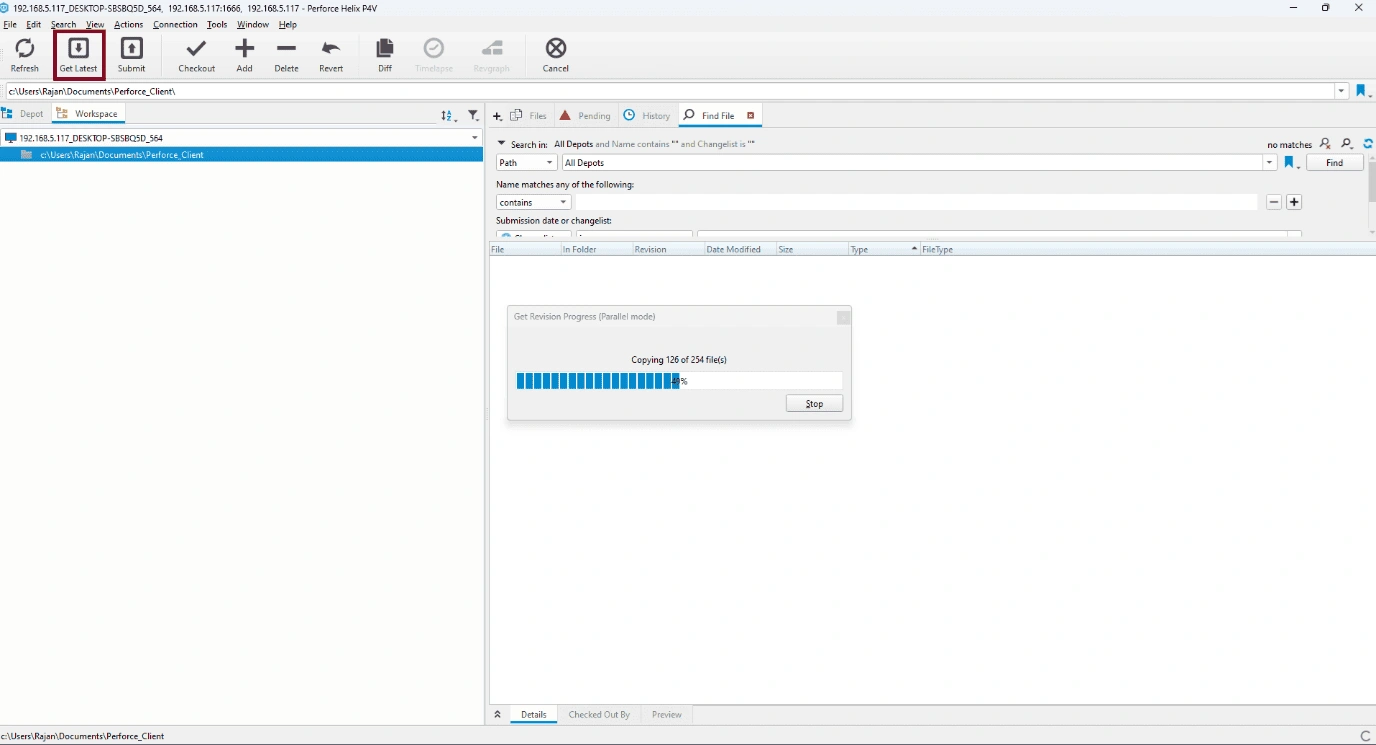Switch to the Files tab

[529, 116]
